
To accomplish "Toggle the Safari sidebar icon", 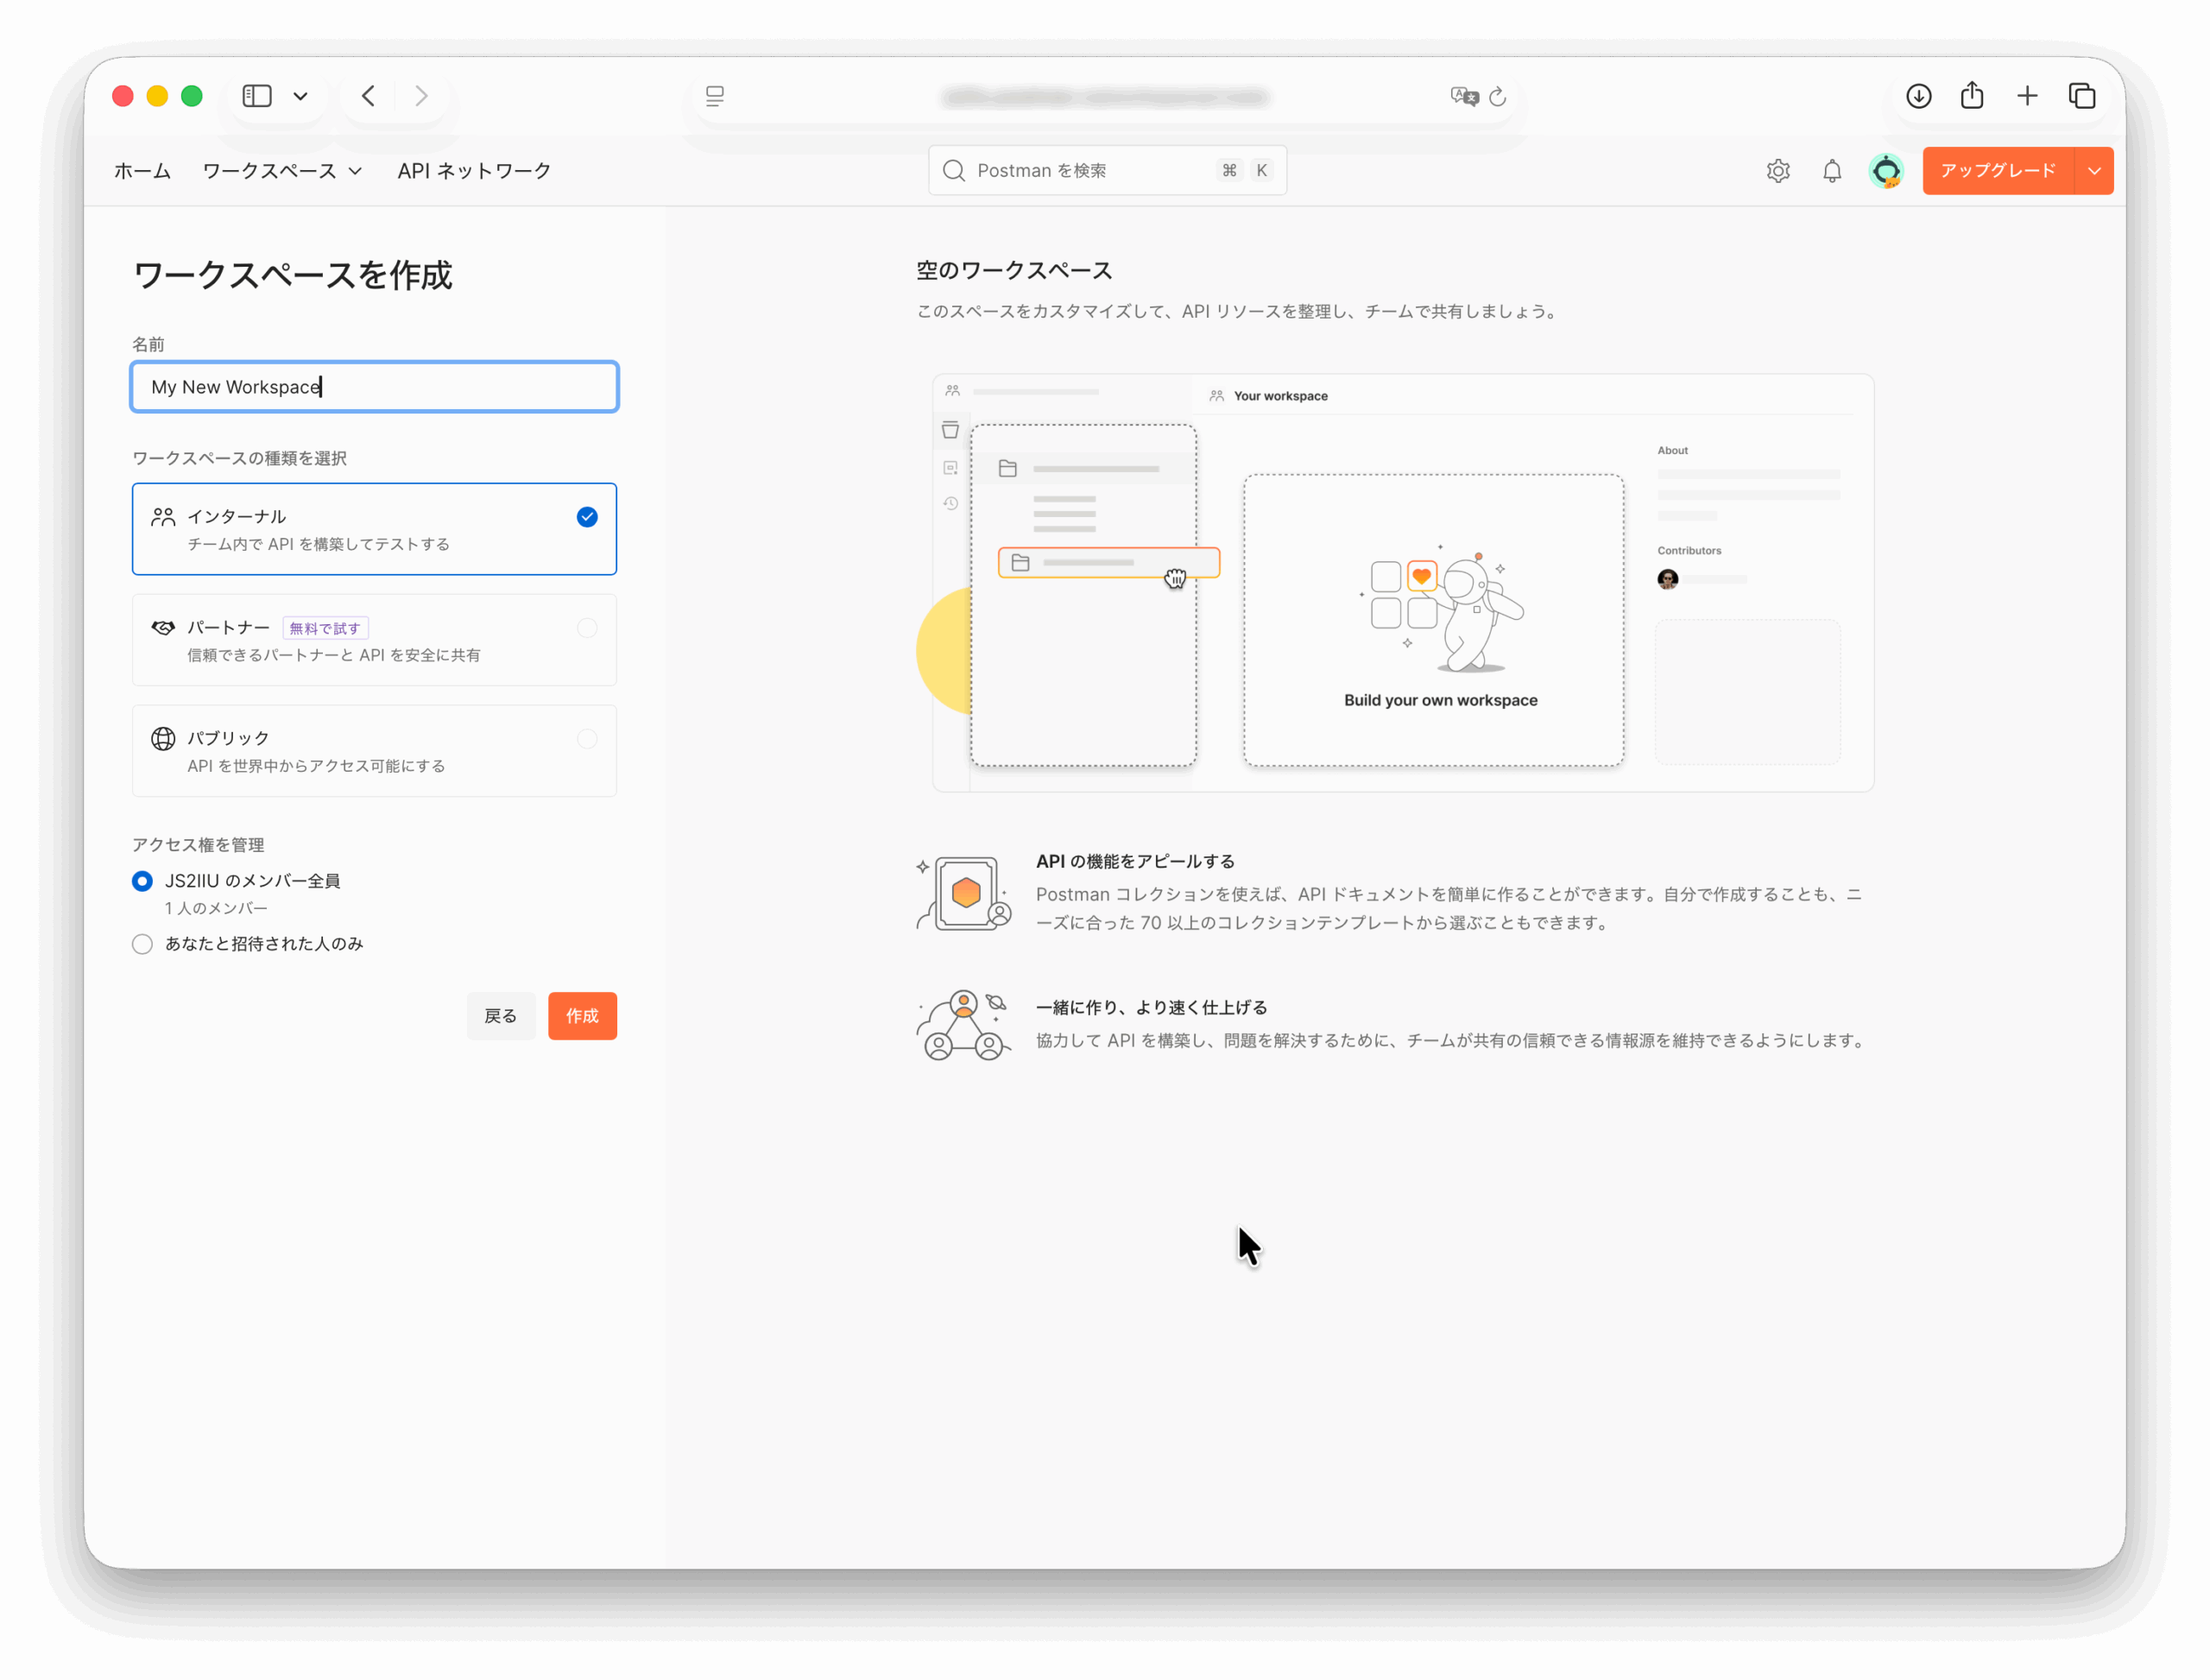I will [257, 96].
